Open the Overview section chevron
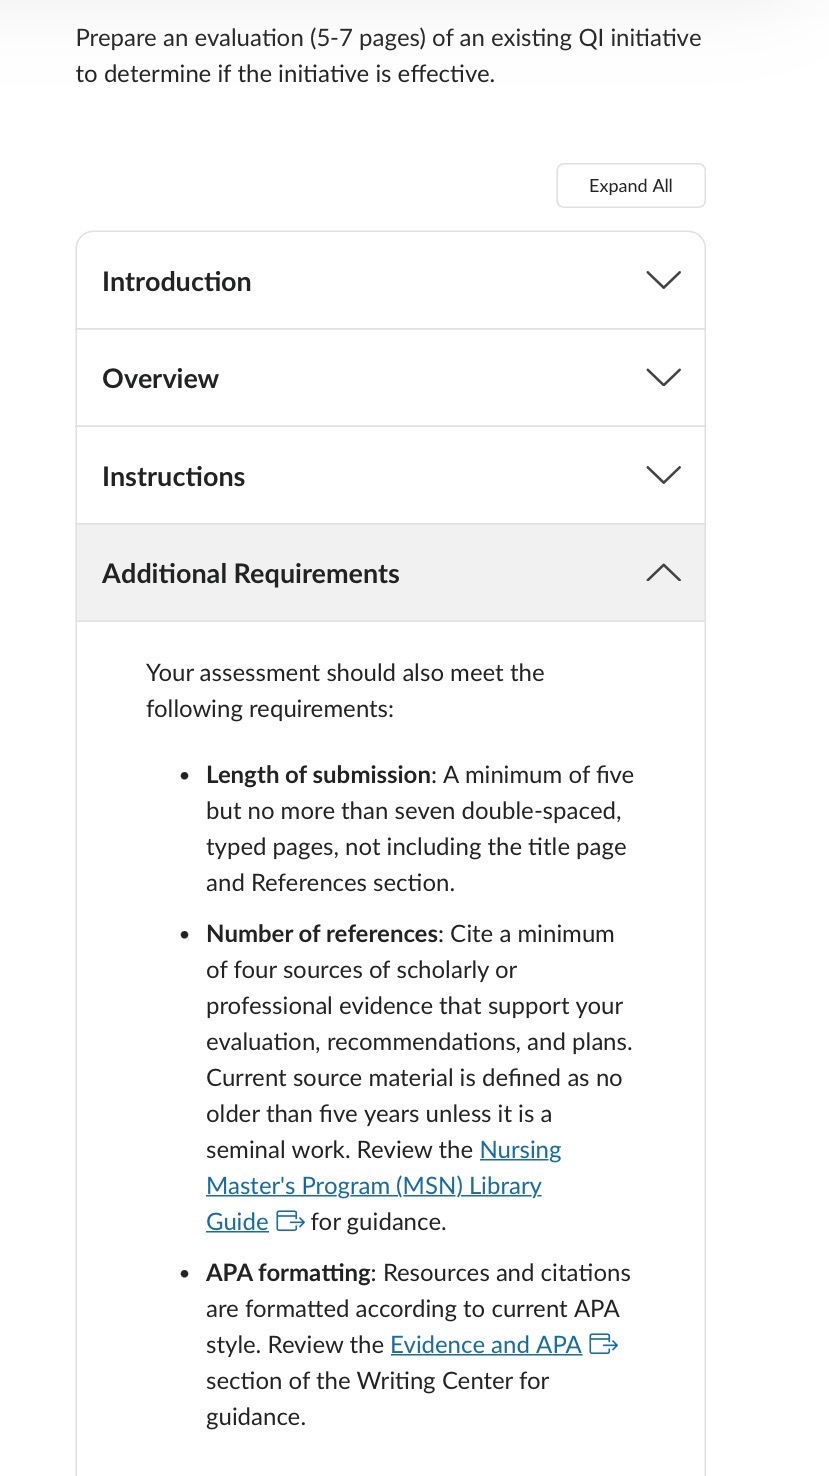829x1476 pixels. pyautogui.click(x=663, y=377)
